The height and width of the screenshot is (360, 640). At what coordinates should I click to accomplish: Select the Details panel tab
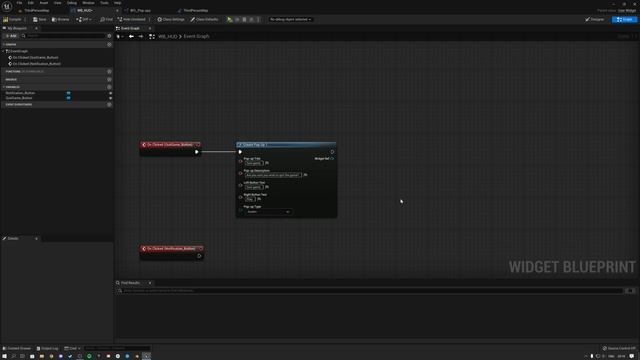click(13, 238)
